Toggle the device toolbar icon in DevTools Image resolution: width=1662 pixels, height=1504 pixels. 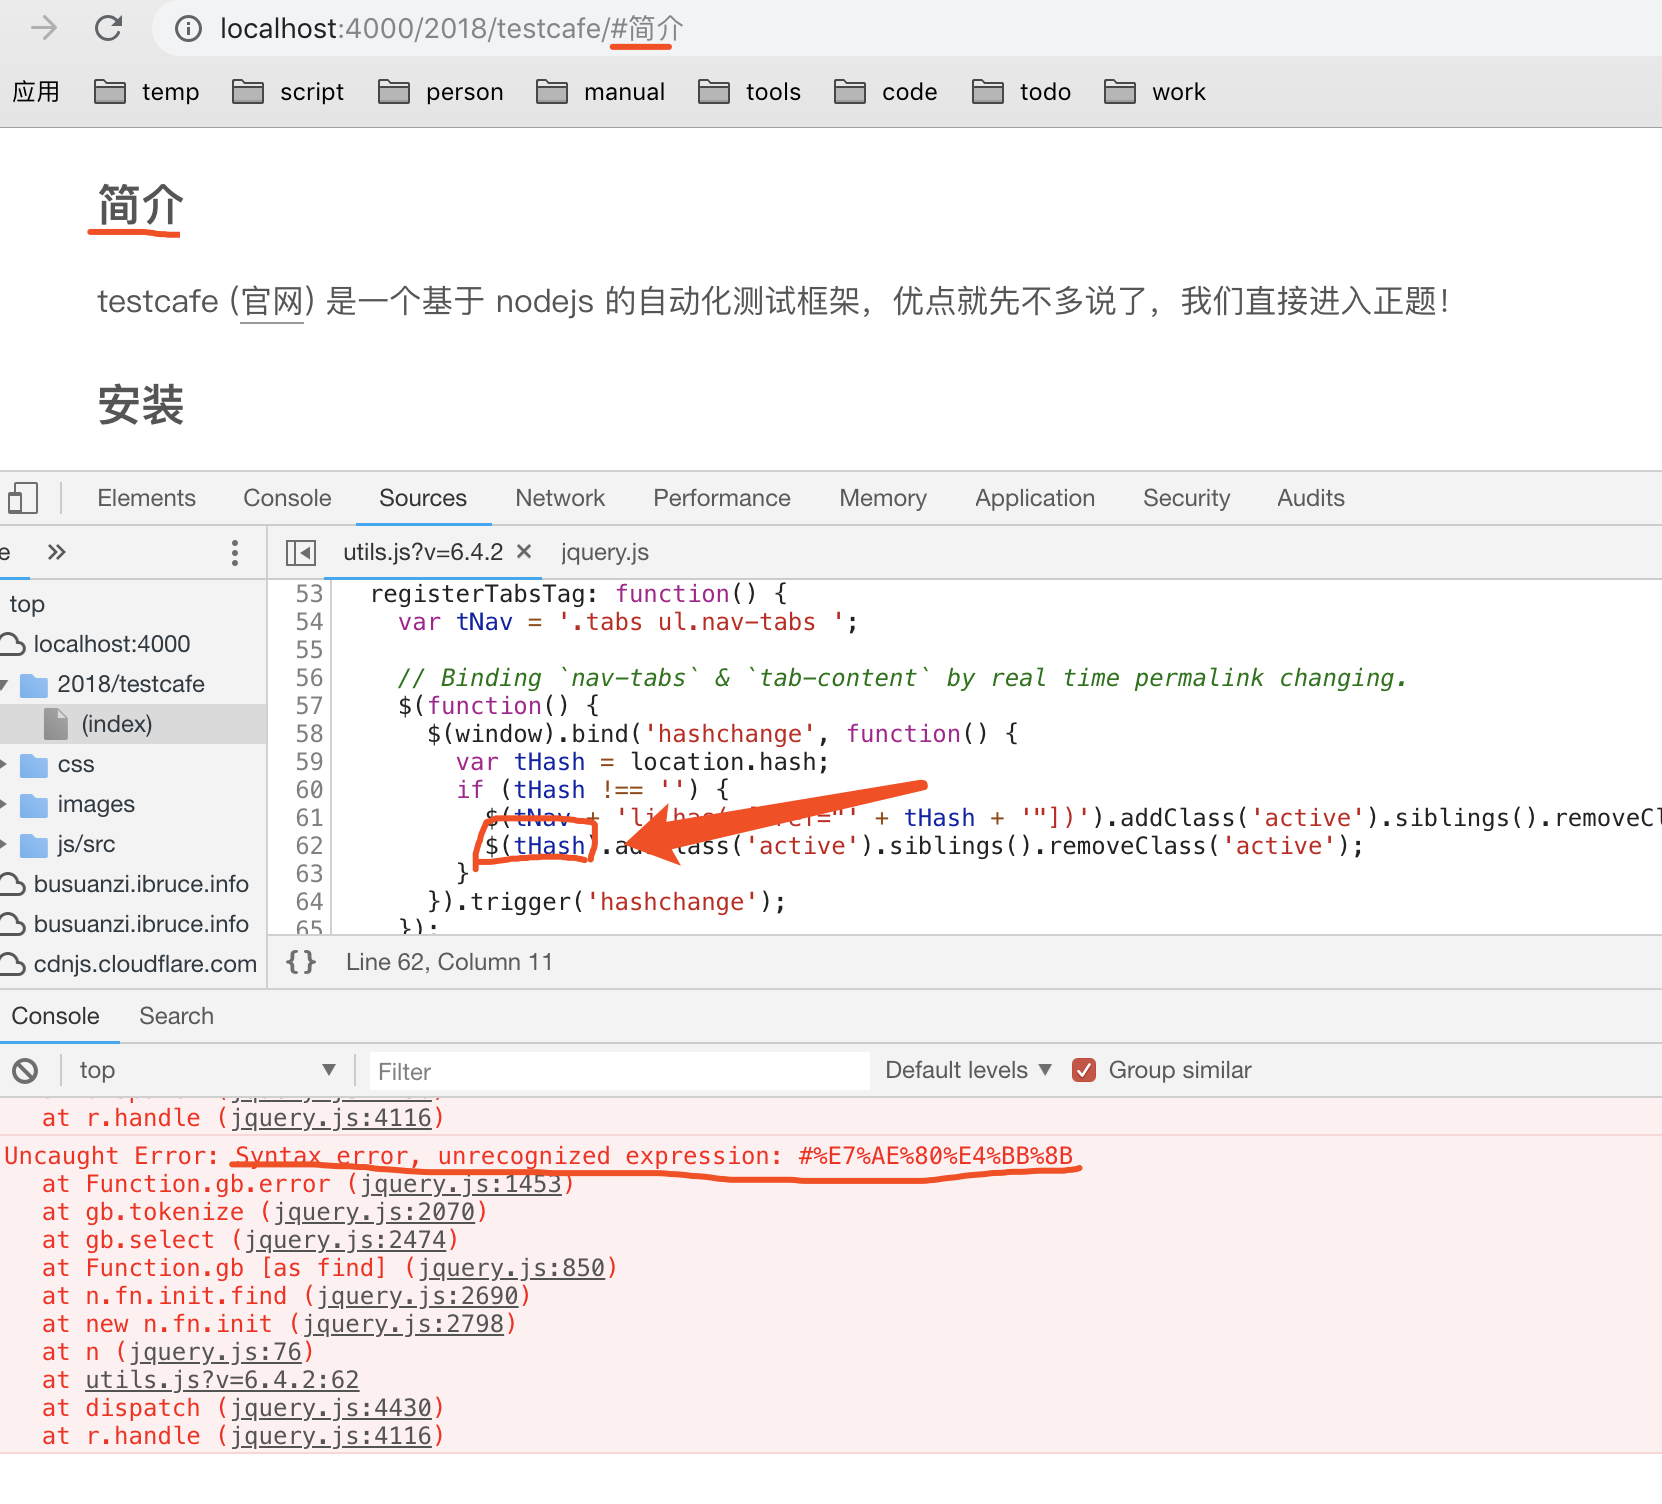(22, 498)
